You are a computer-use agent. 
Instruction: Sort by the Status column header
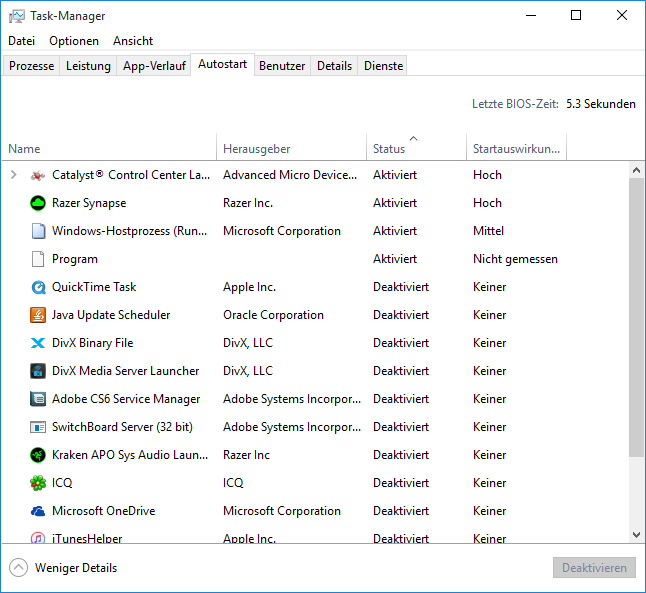click(416, 148)
